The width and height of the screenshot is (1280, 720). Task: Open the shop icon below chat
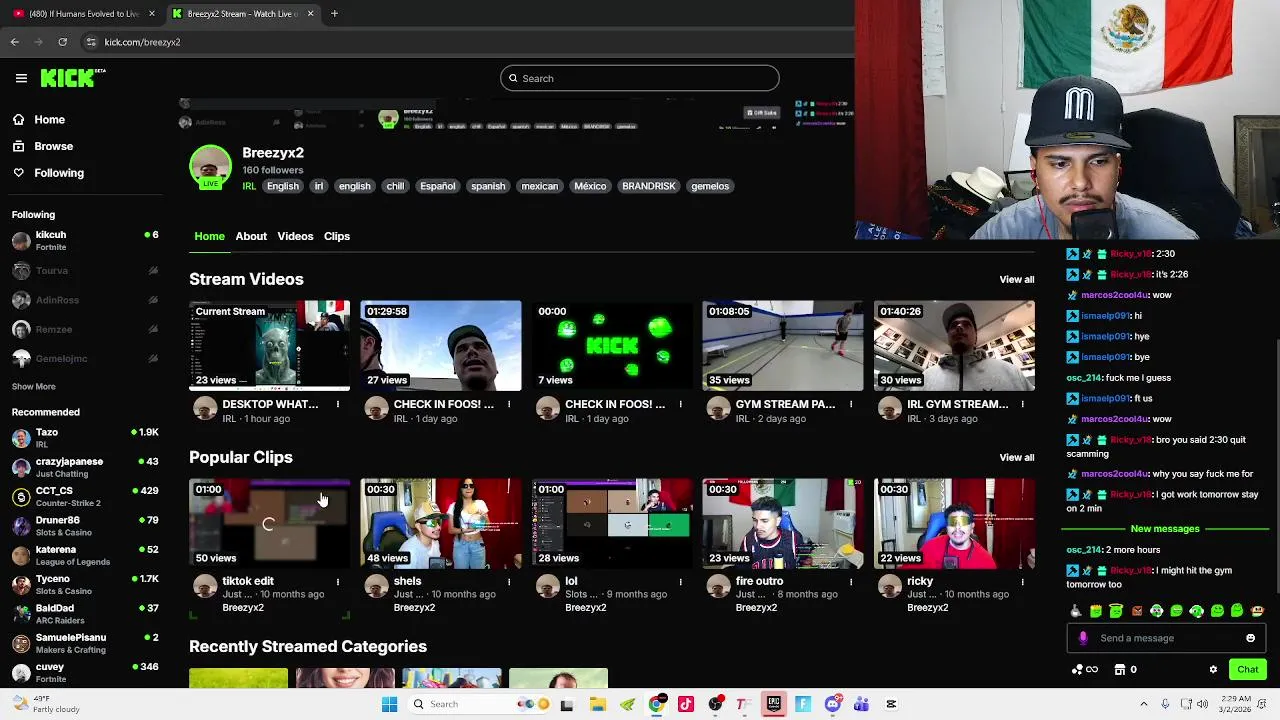click(1126, 669)
